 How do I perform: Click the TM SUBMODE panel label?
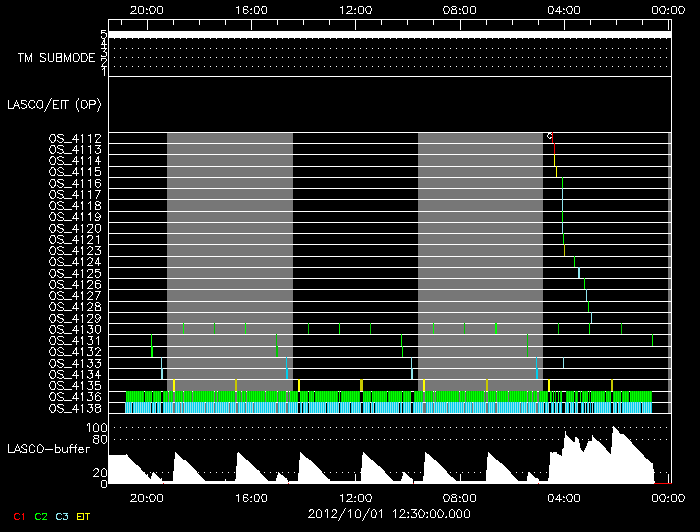56,58
